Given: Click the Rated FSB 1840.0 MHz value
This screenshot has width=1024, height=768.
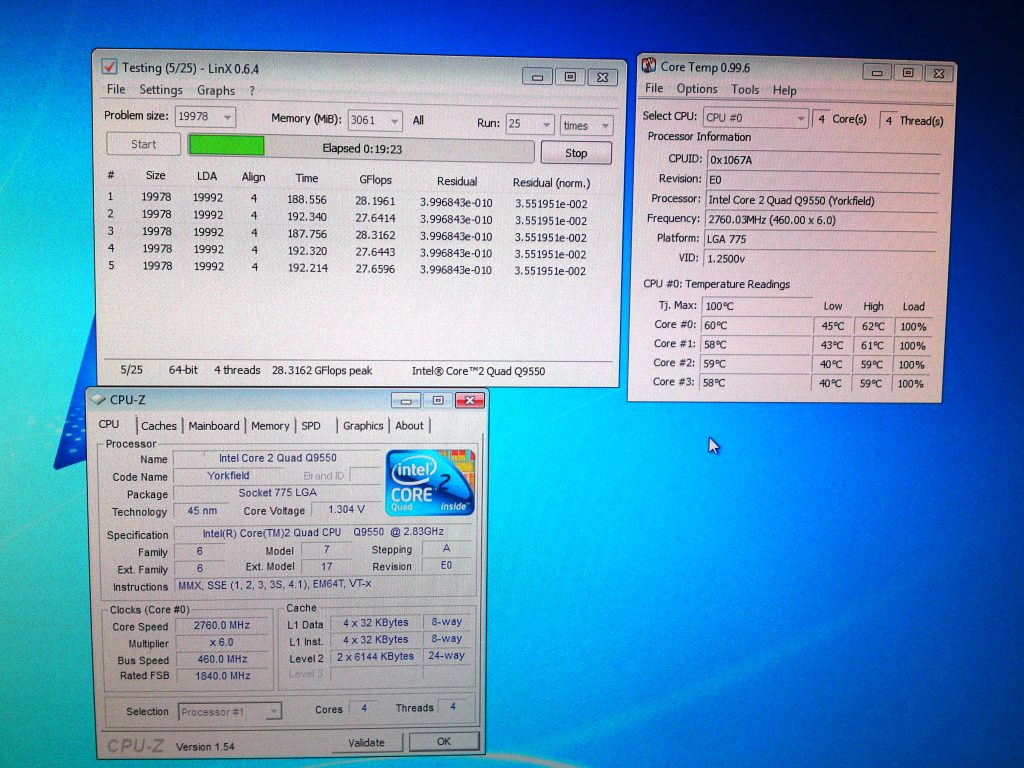Looking at the screenshot, I should tap(222, 676).
